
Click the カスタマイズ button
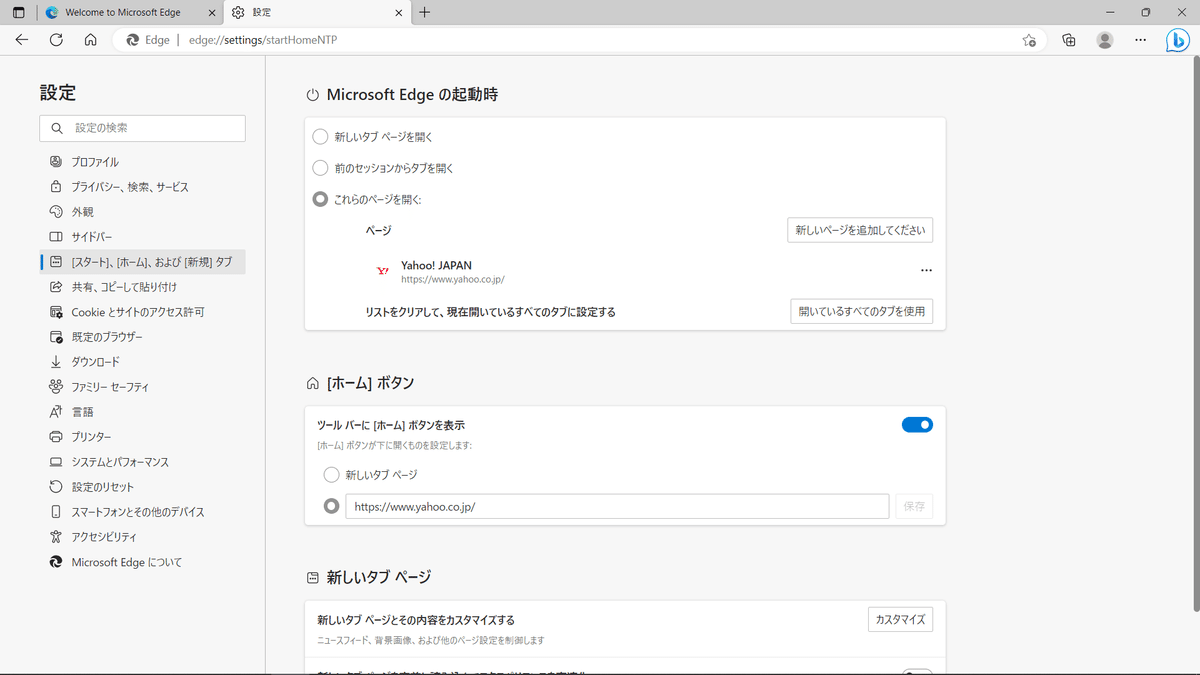tap(900, 619)
